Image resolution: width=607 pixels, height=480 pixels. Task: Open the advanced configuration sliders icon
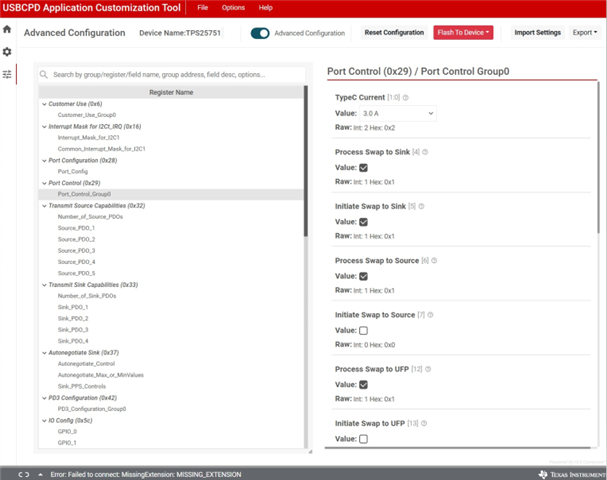click(x=7, y=74)
